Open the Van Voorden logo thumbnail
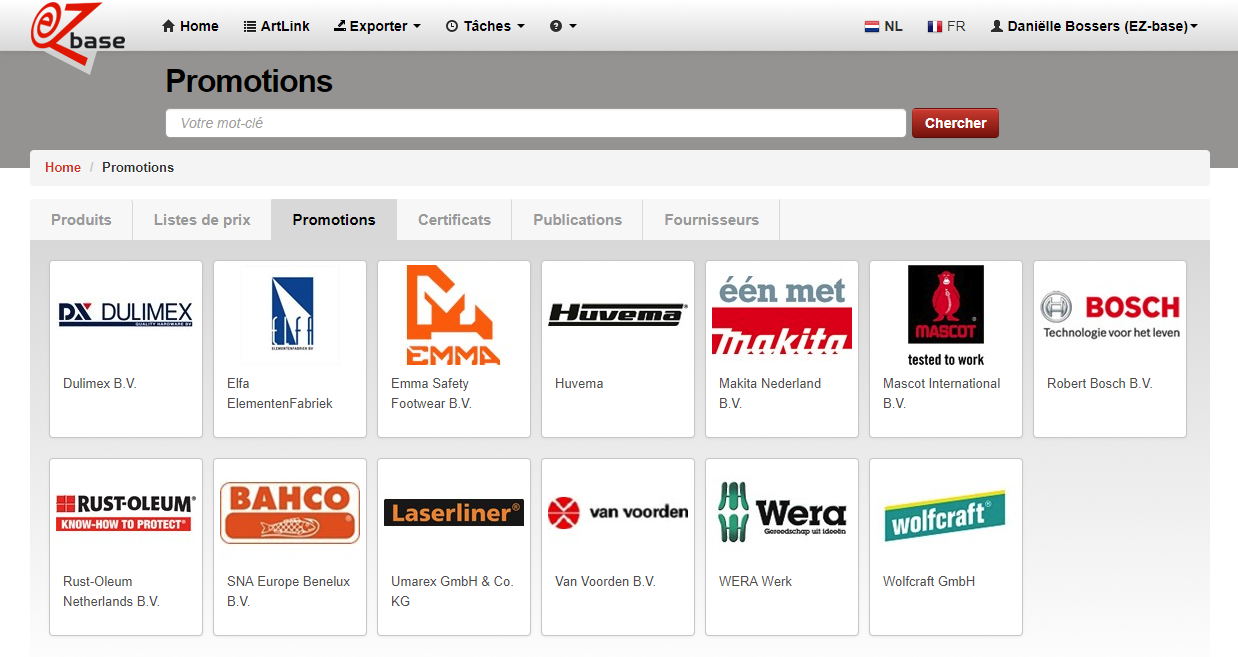 (618, 513)
